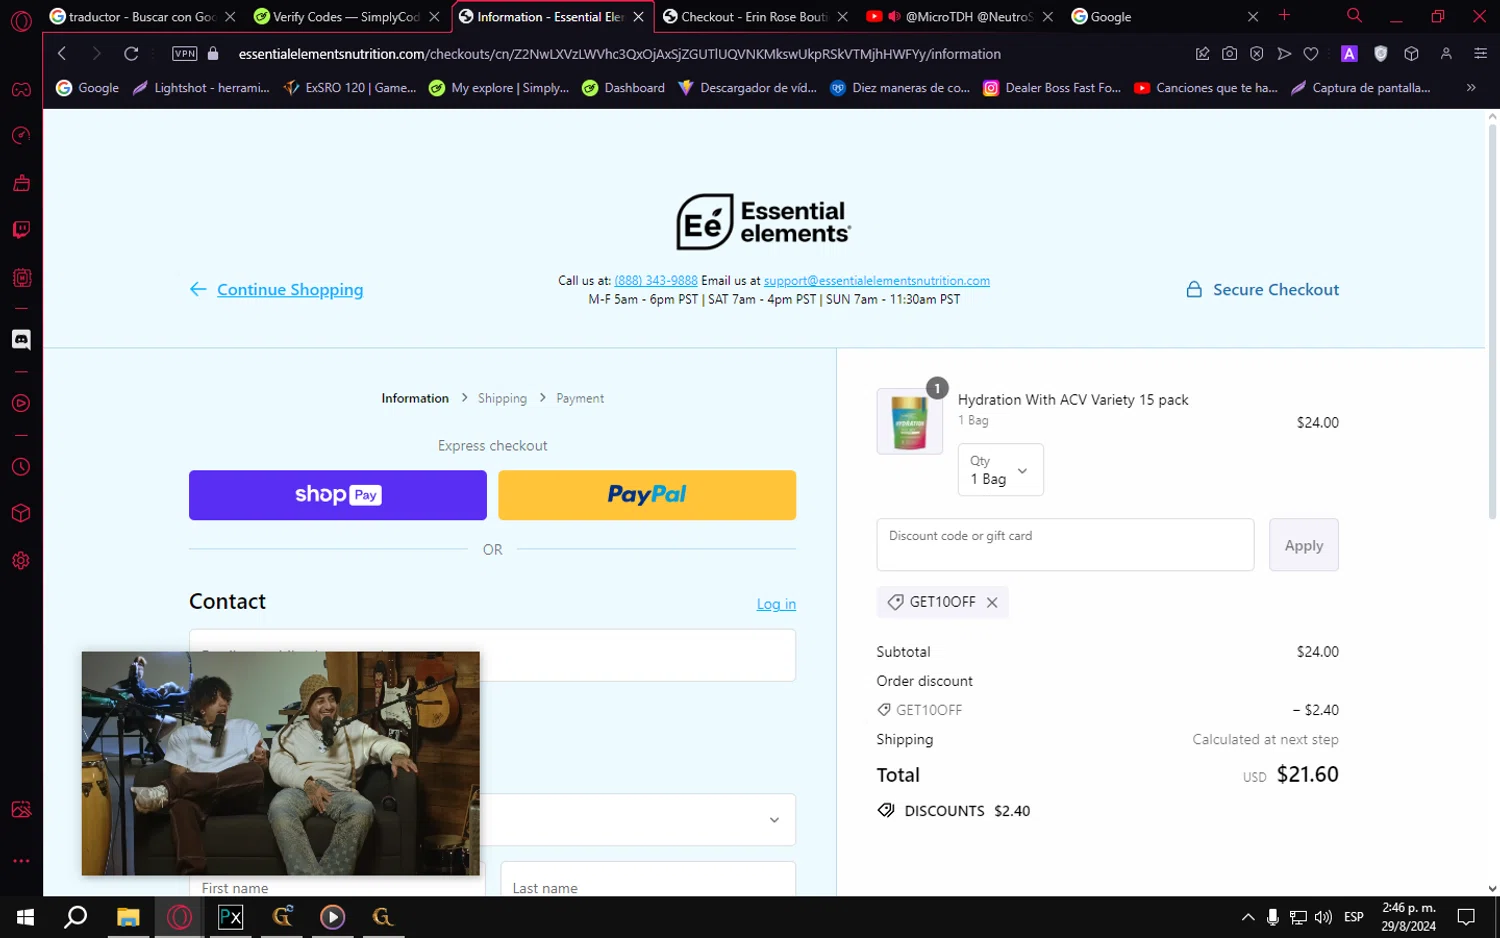Click the picture icon near sidebar bottom
The width and height of the screenshot is (1500, 938).
pyautogui.click(x=21, y=810)
